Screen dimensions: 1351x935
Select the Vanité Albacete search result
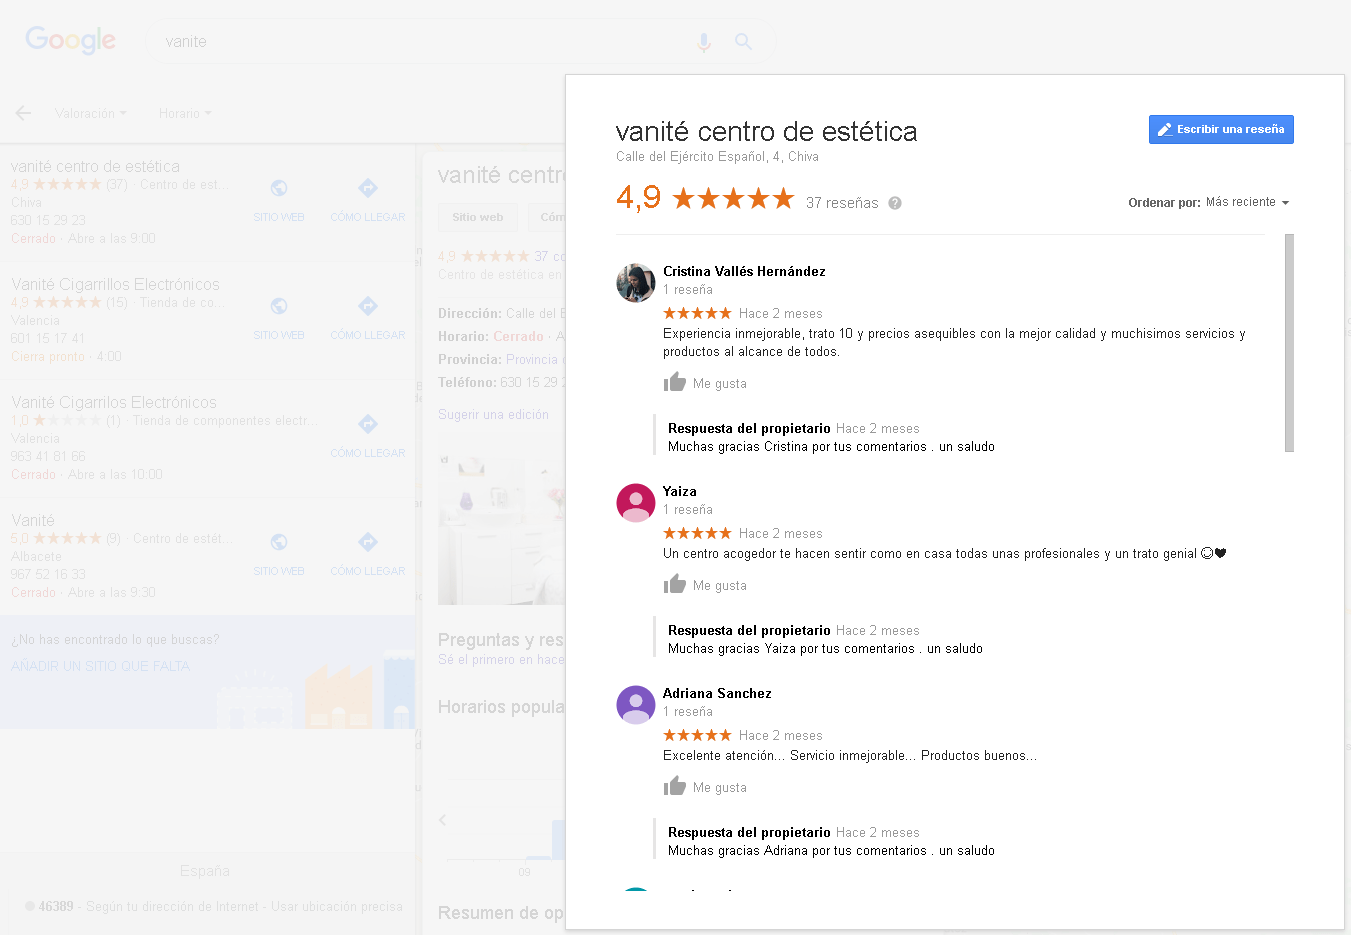click(208, 556)
